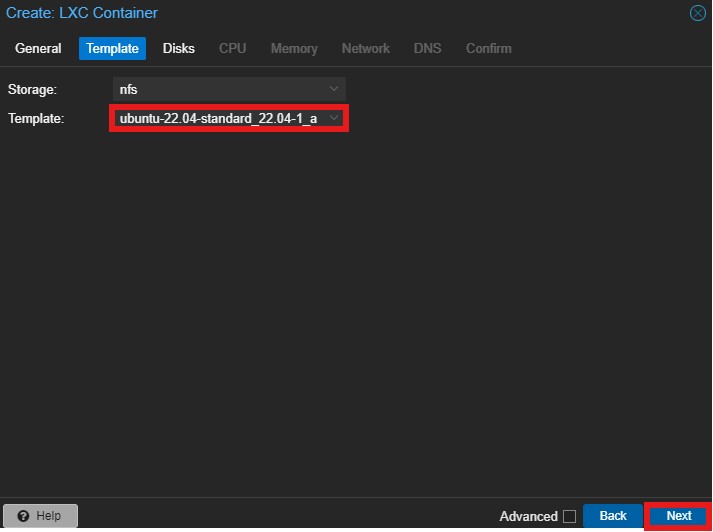Click the Back button
This screenshot has height=532, width=713.
coord(612,516)
